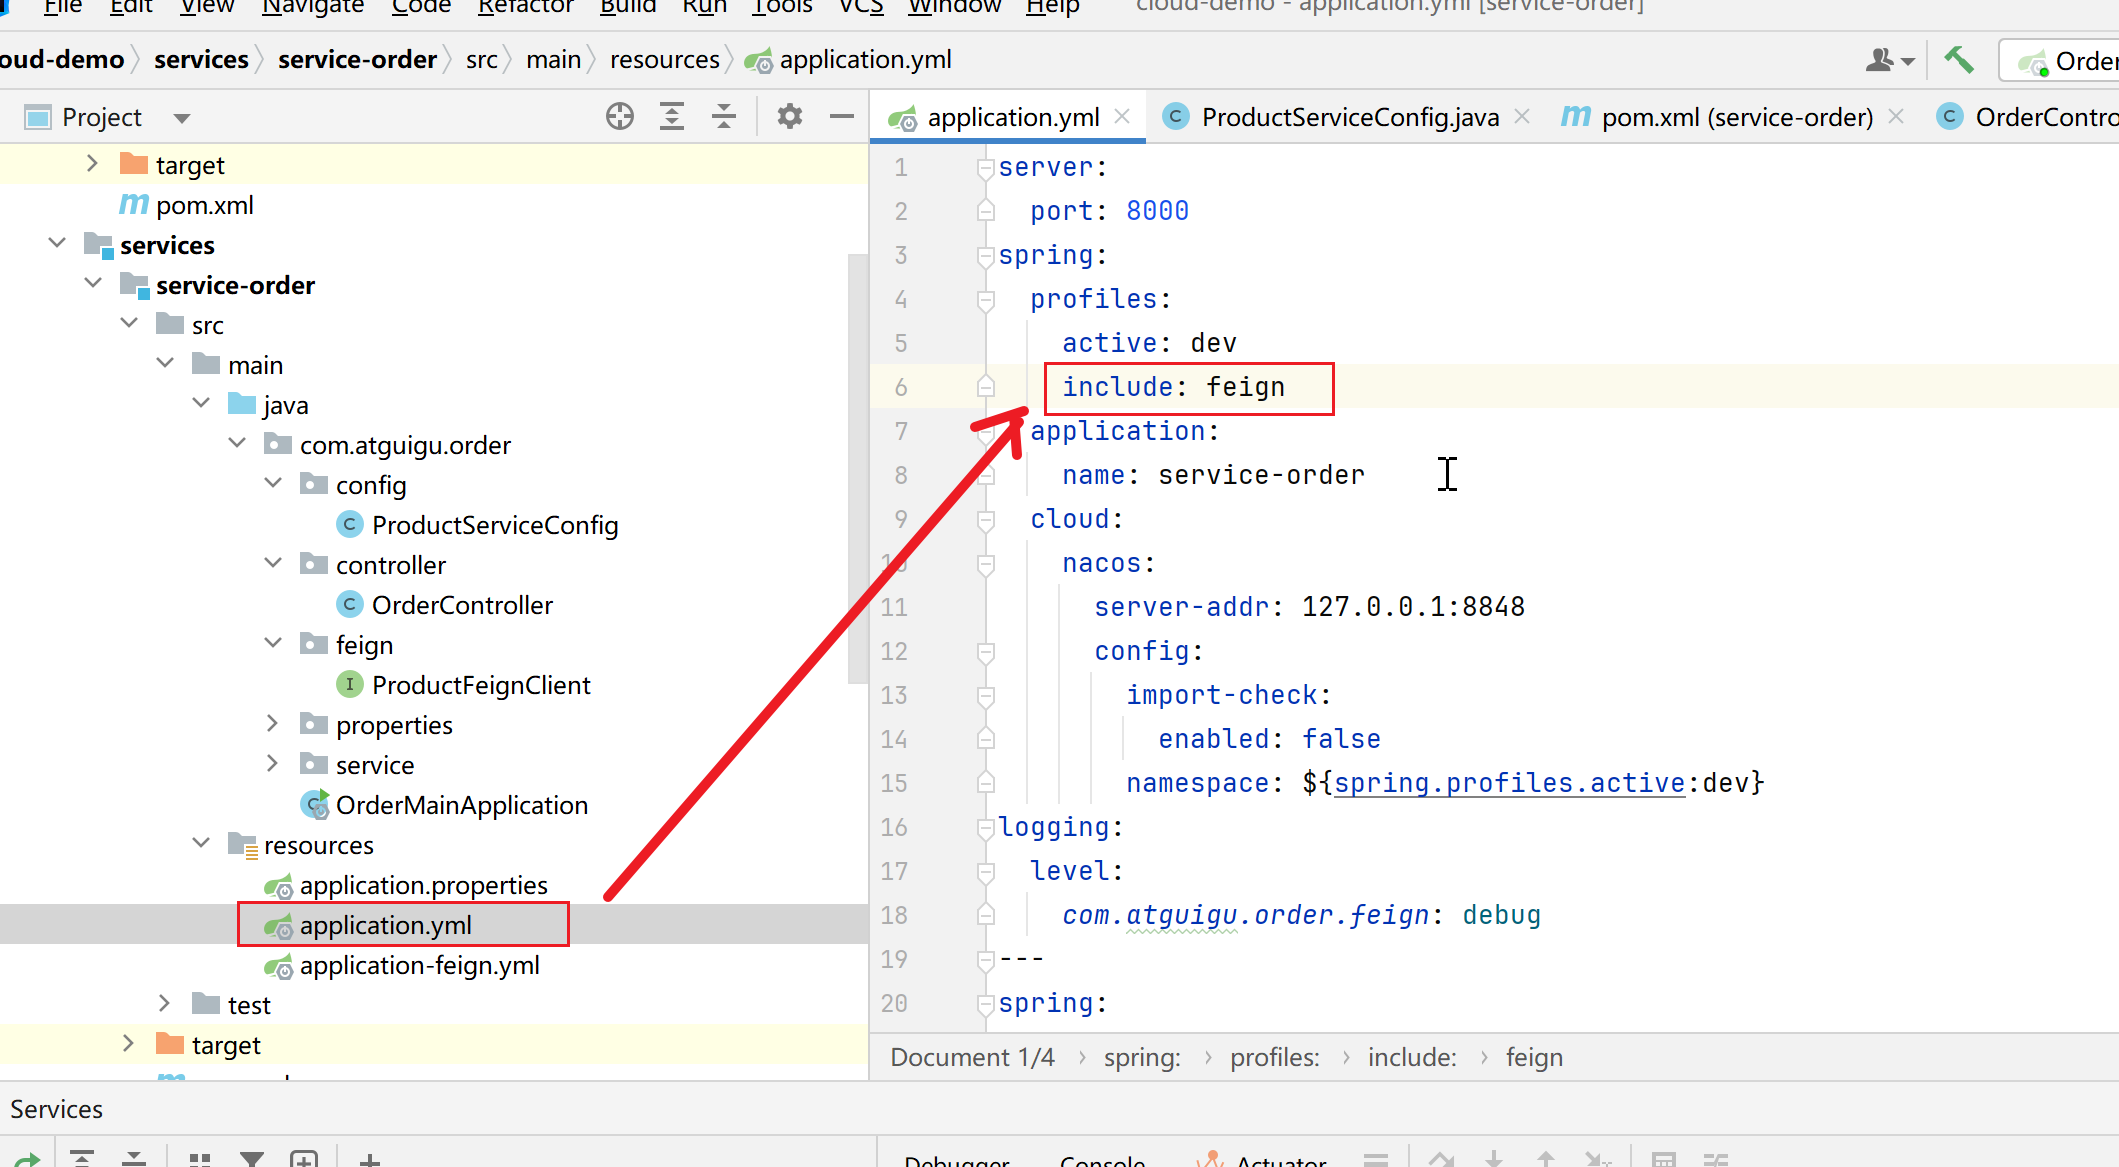Viewport: 2119px width, 1167px height.
Task: Click the Collapse All icon in Project panel
Action: (724, 117)
